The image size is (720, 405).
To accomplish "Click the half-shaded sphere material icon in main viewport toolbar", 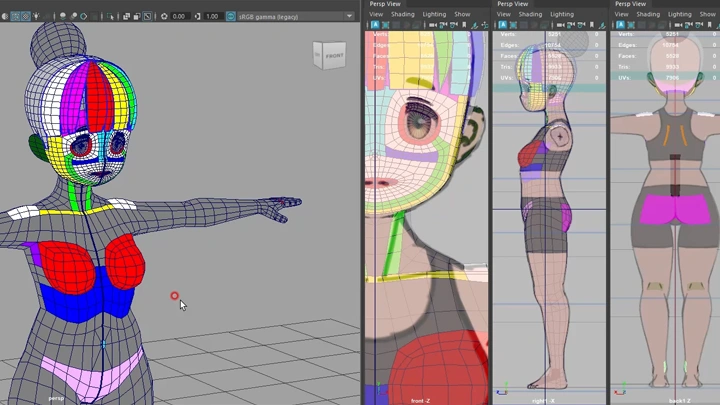I will 5,17.
